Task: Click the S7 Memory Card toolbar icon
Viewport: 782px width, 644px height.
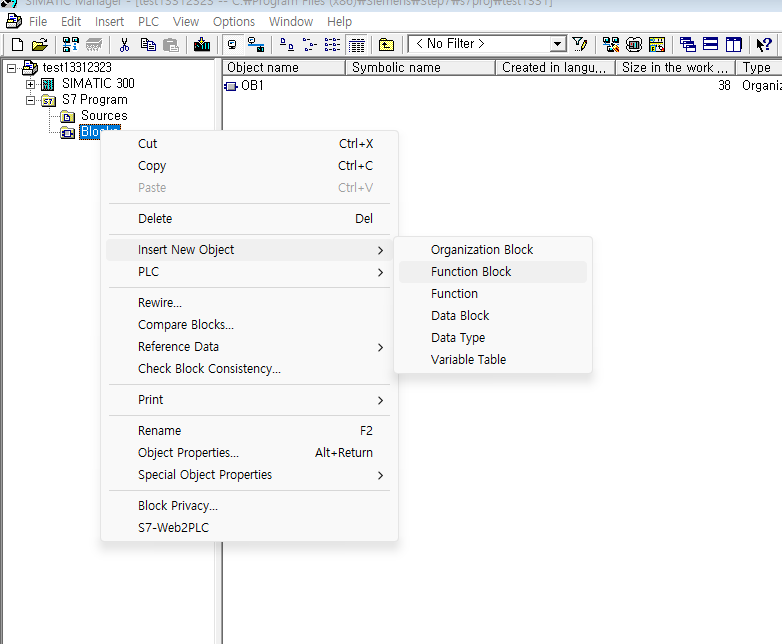Action: coord(94,44)
